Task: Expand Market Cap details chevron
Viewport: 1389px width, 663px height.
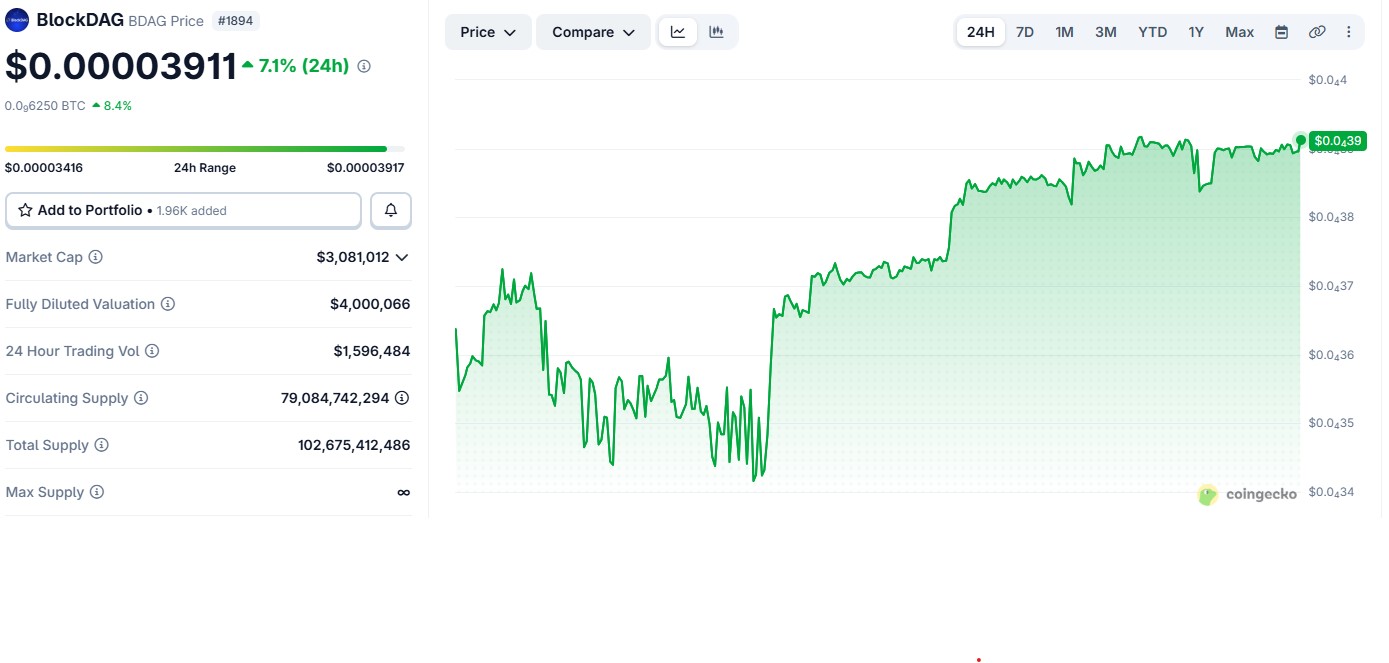Action: coord(402,257)
